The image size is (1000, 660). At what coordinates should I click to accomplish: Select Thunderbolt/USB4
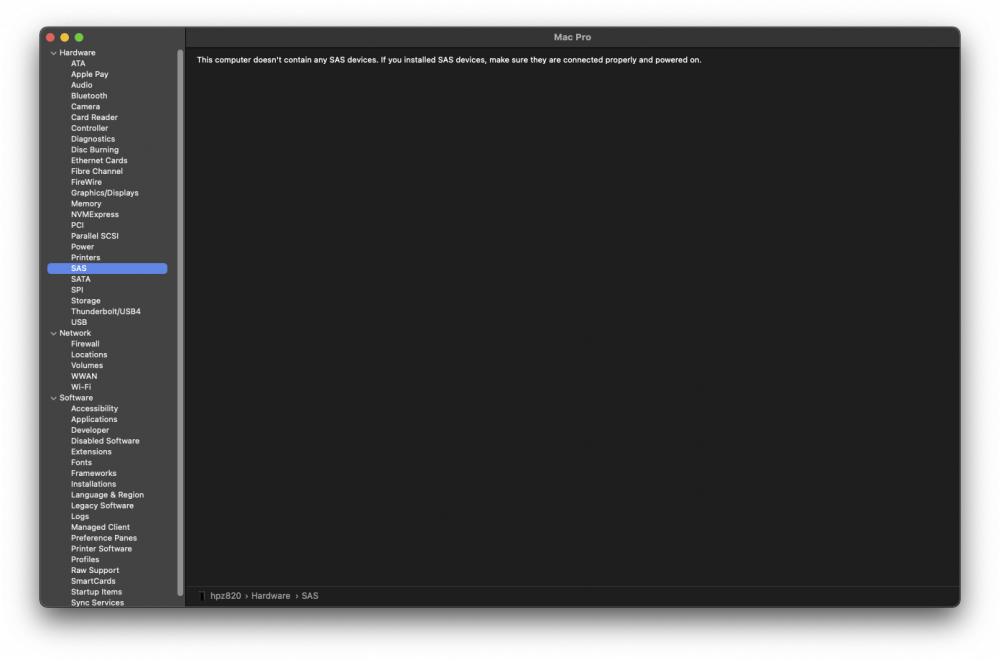tap(105, 312)
